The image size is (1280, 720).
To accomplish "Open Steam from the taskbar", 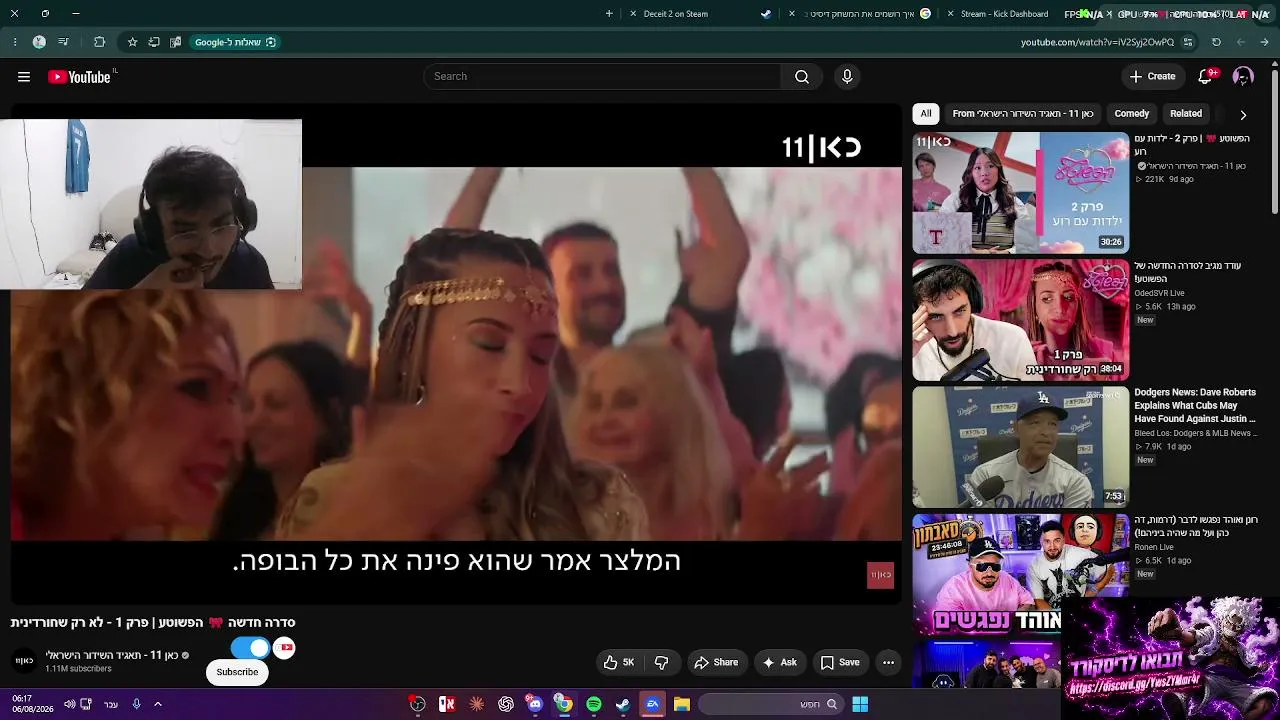I will (x=623, y=704).
